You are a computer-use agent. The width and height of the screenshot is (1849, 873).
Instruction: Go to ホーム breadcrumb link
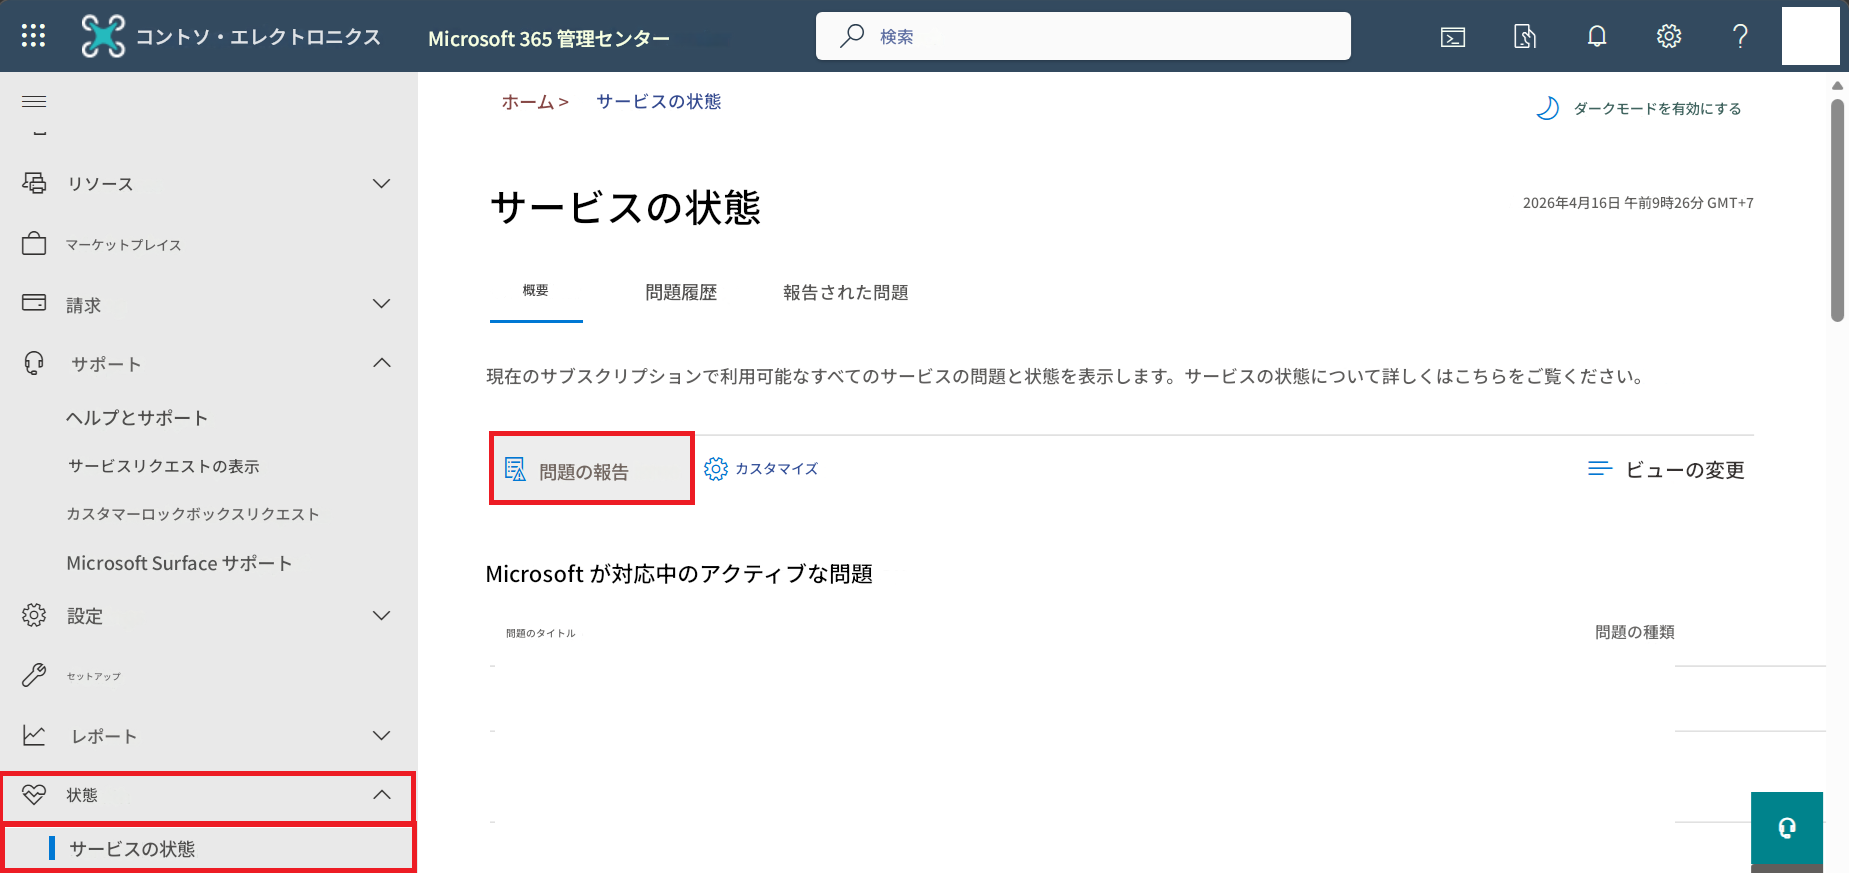point(528,102)
